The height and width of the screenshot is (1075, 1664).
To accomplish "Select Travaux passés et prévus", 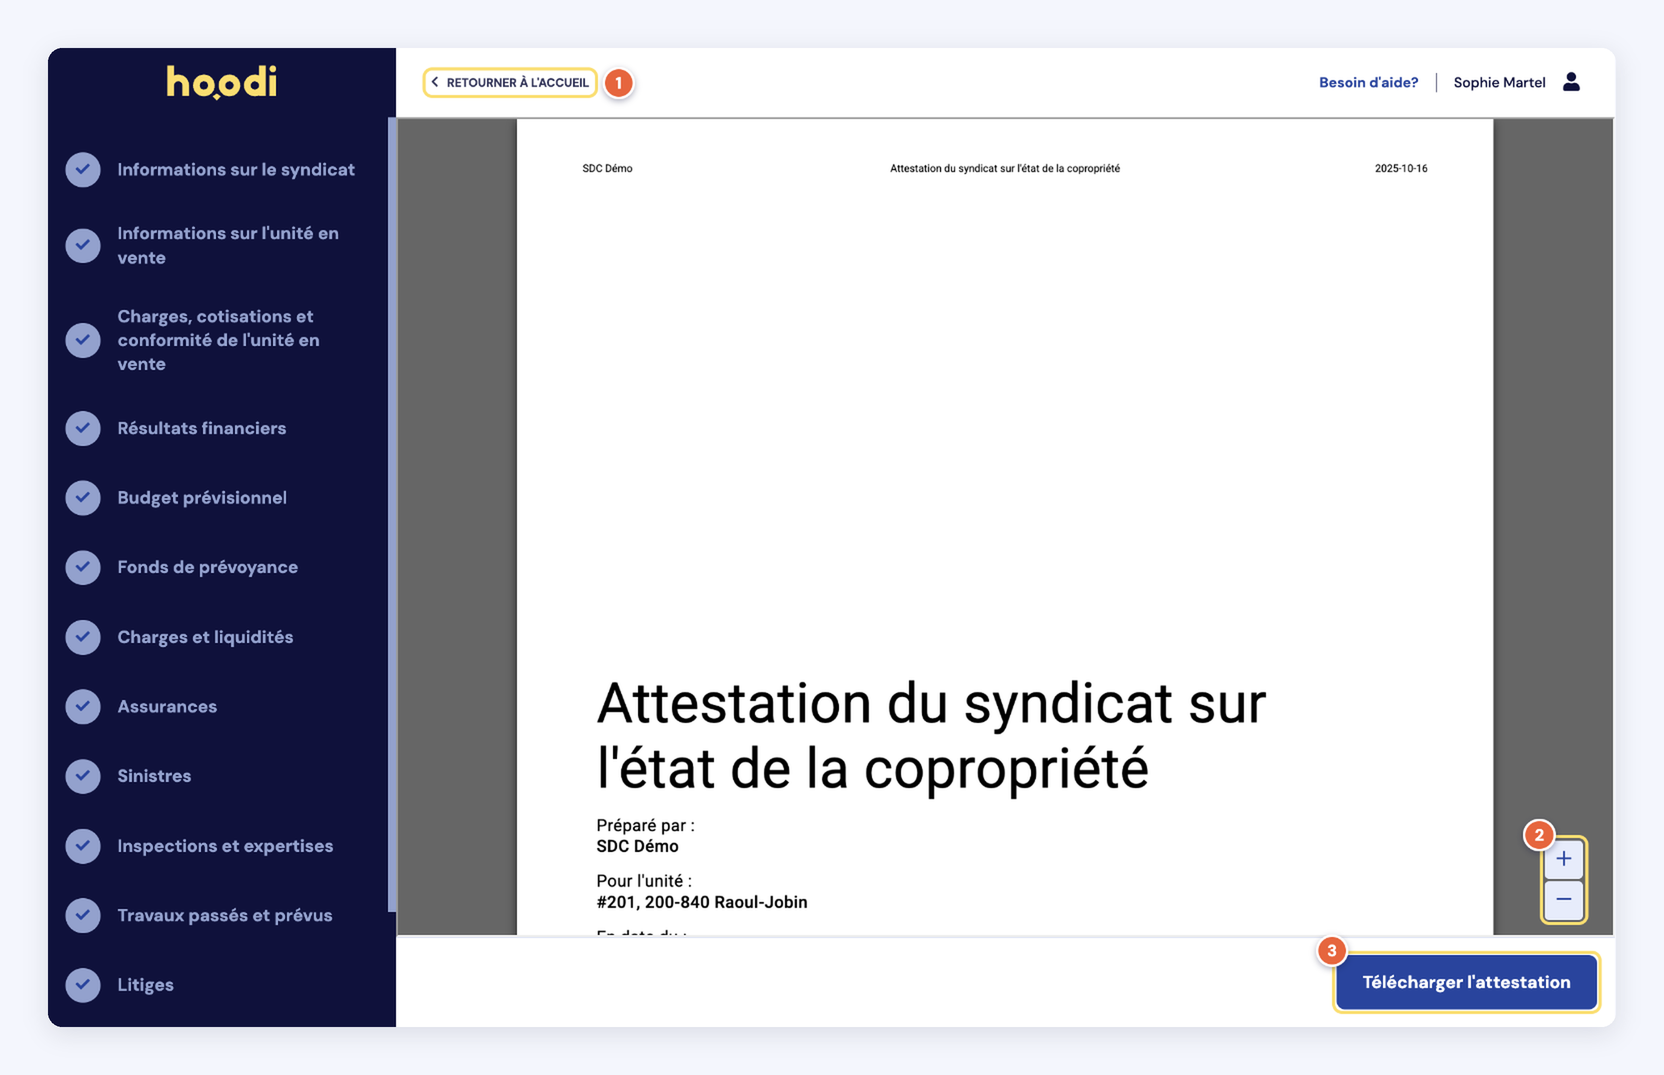I will pos(225,915).
